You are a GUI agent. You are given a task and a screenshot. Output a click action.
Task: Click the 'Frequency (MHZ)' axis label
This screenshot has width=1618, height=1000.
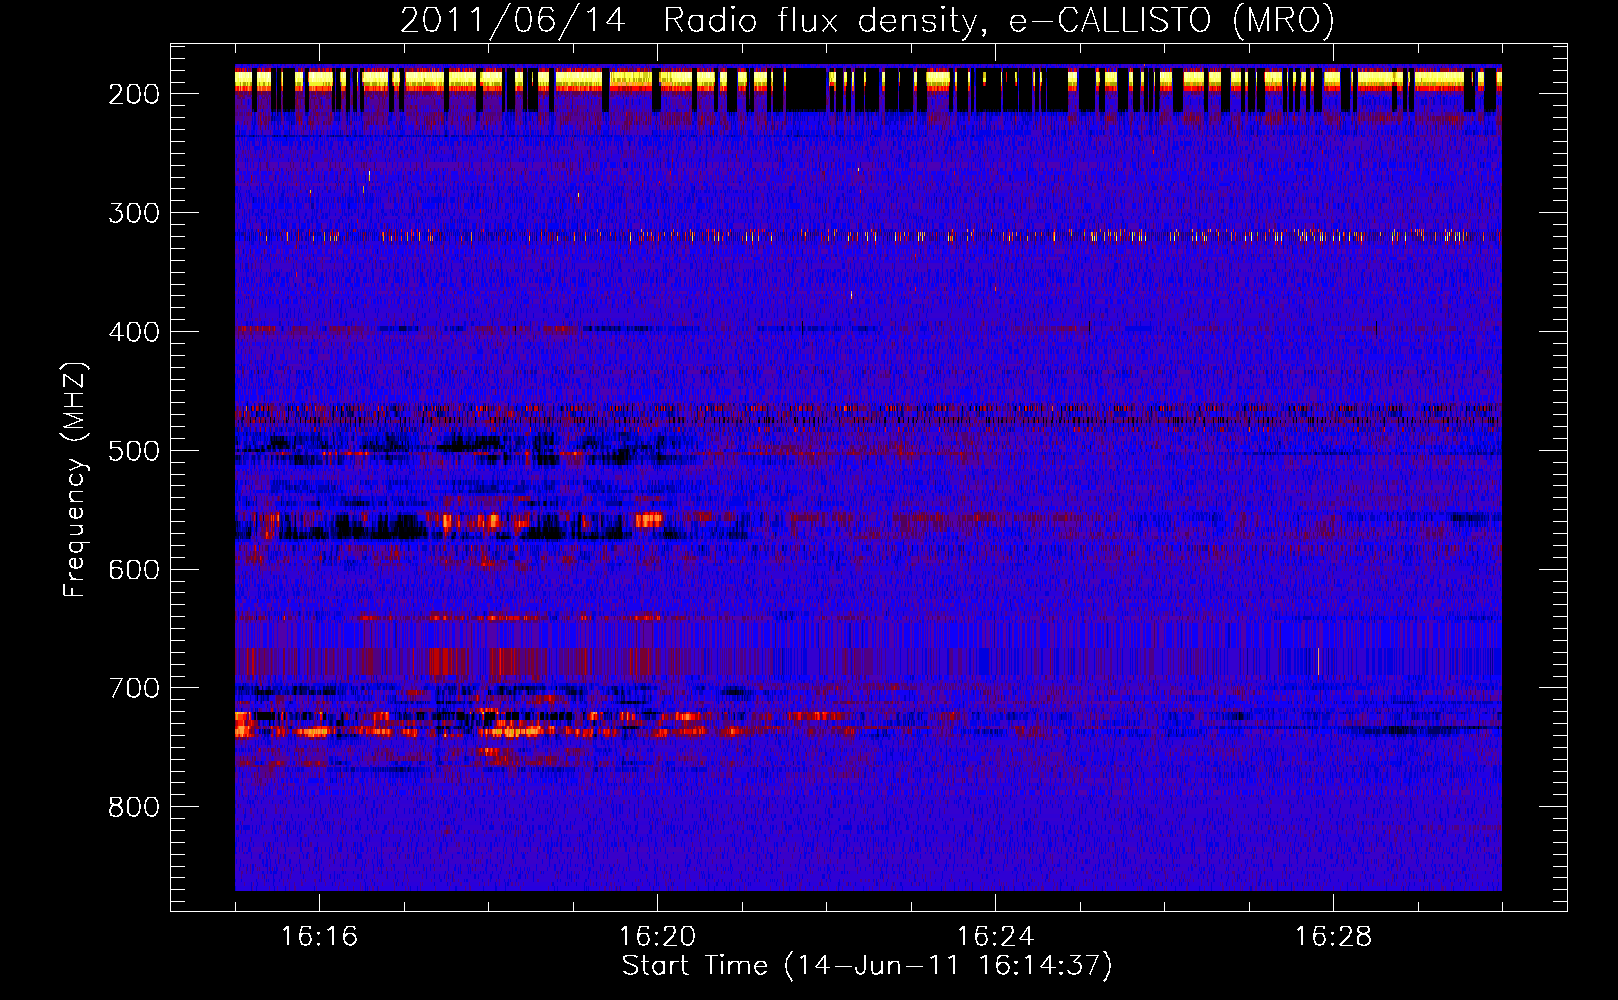pyautogui.click(x=75, y=479)
